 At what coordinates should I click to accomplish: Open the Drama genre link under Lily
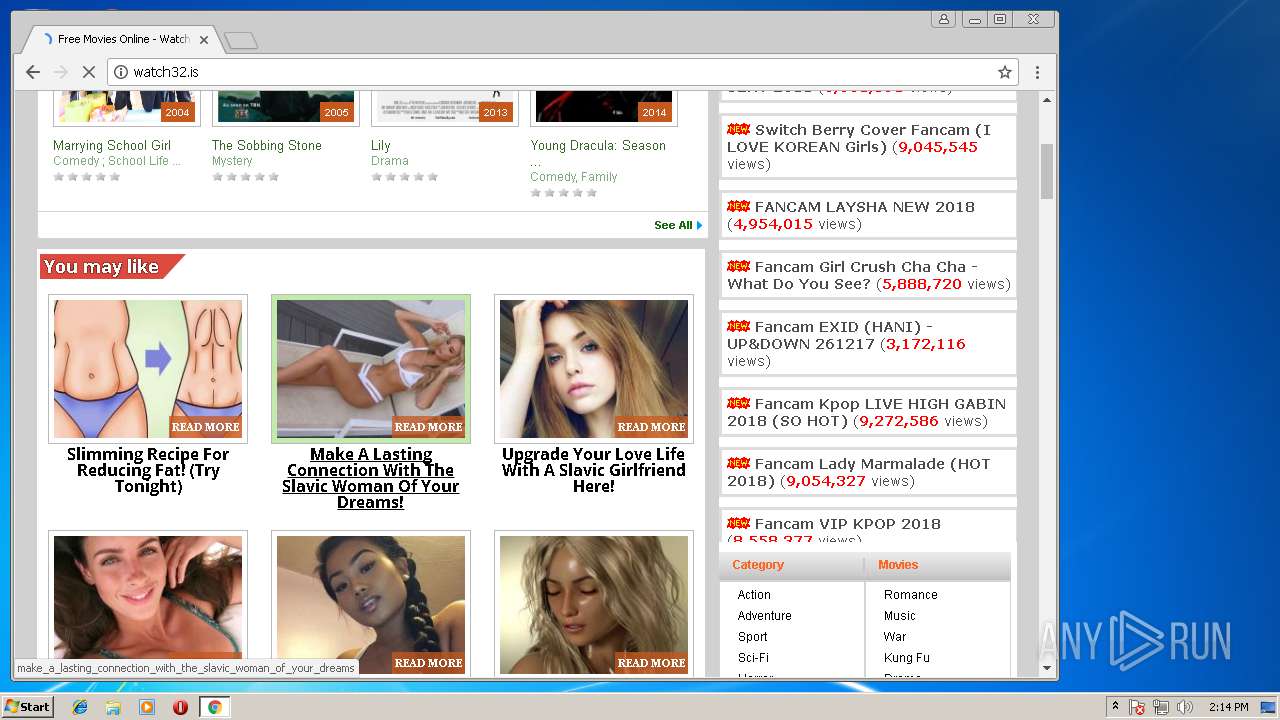[x=390, y=161]
